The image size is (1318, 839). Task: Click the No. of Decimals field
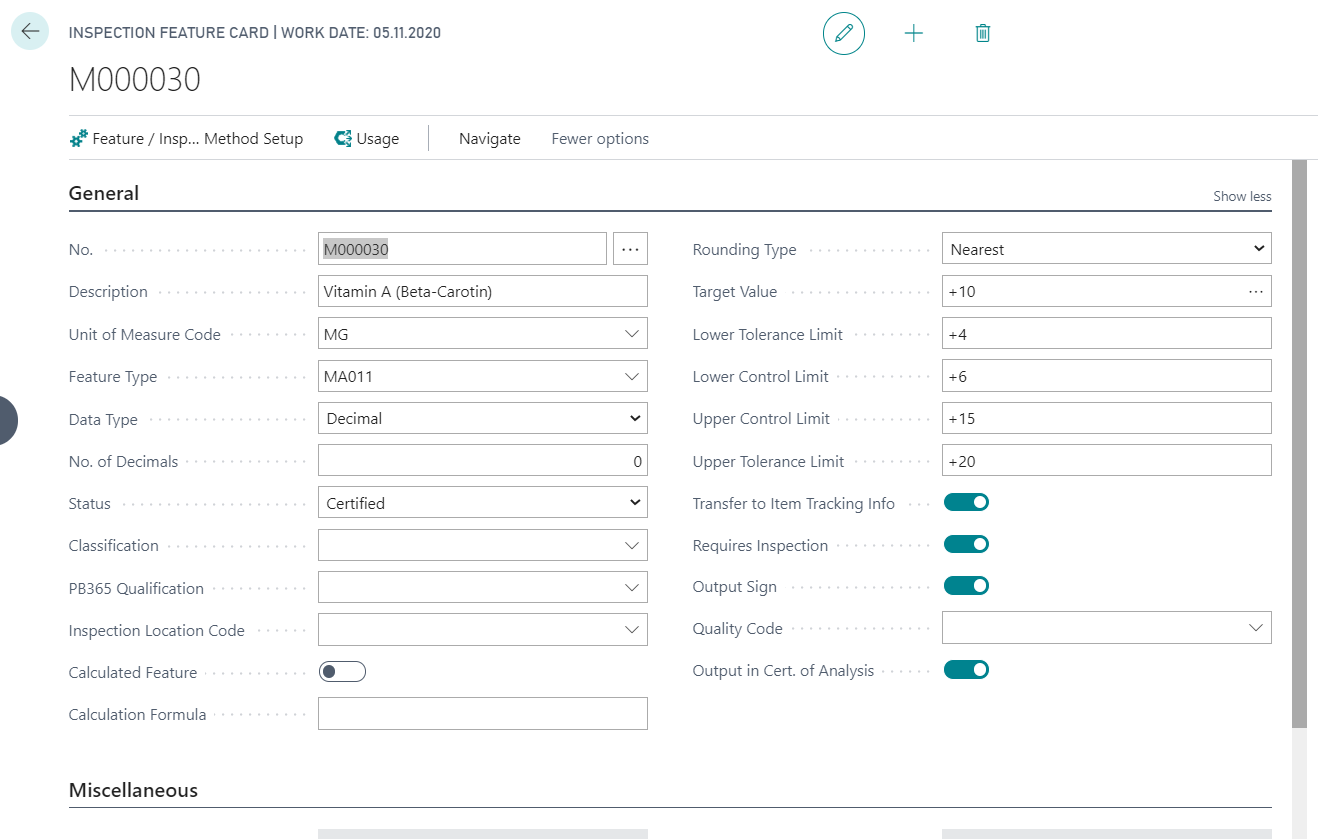click(x=483, y=461)
